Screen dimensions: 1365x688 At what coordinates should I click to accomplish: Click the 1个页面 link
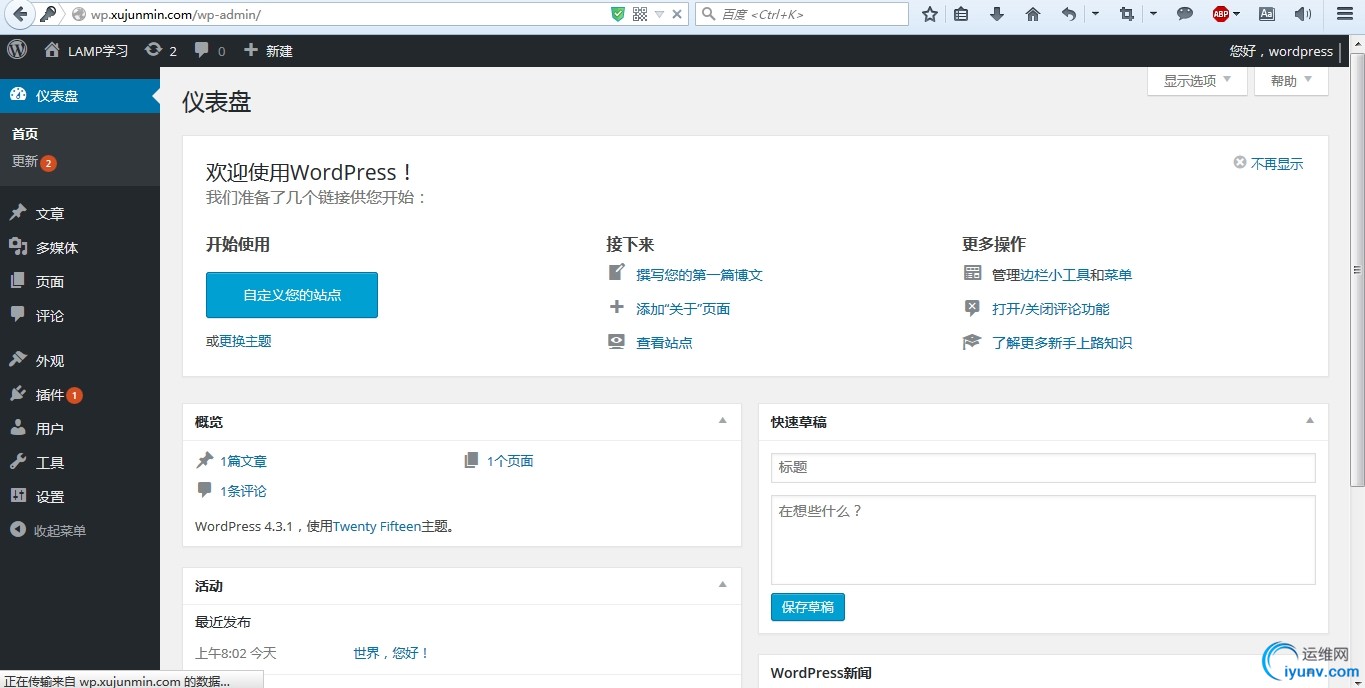[510, 461]
